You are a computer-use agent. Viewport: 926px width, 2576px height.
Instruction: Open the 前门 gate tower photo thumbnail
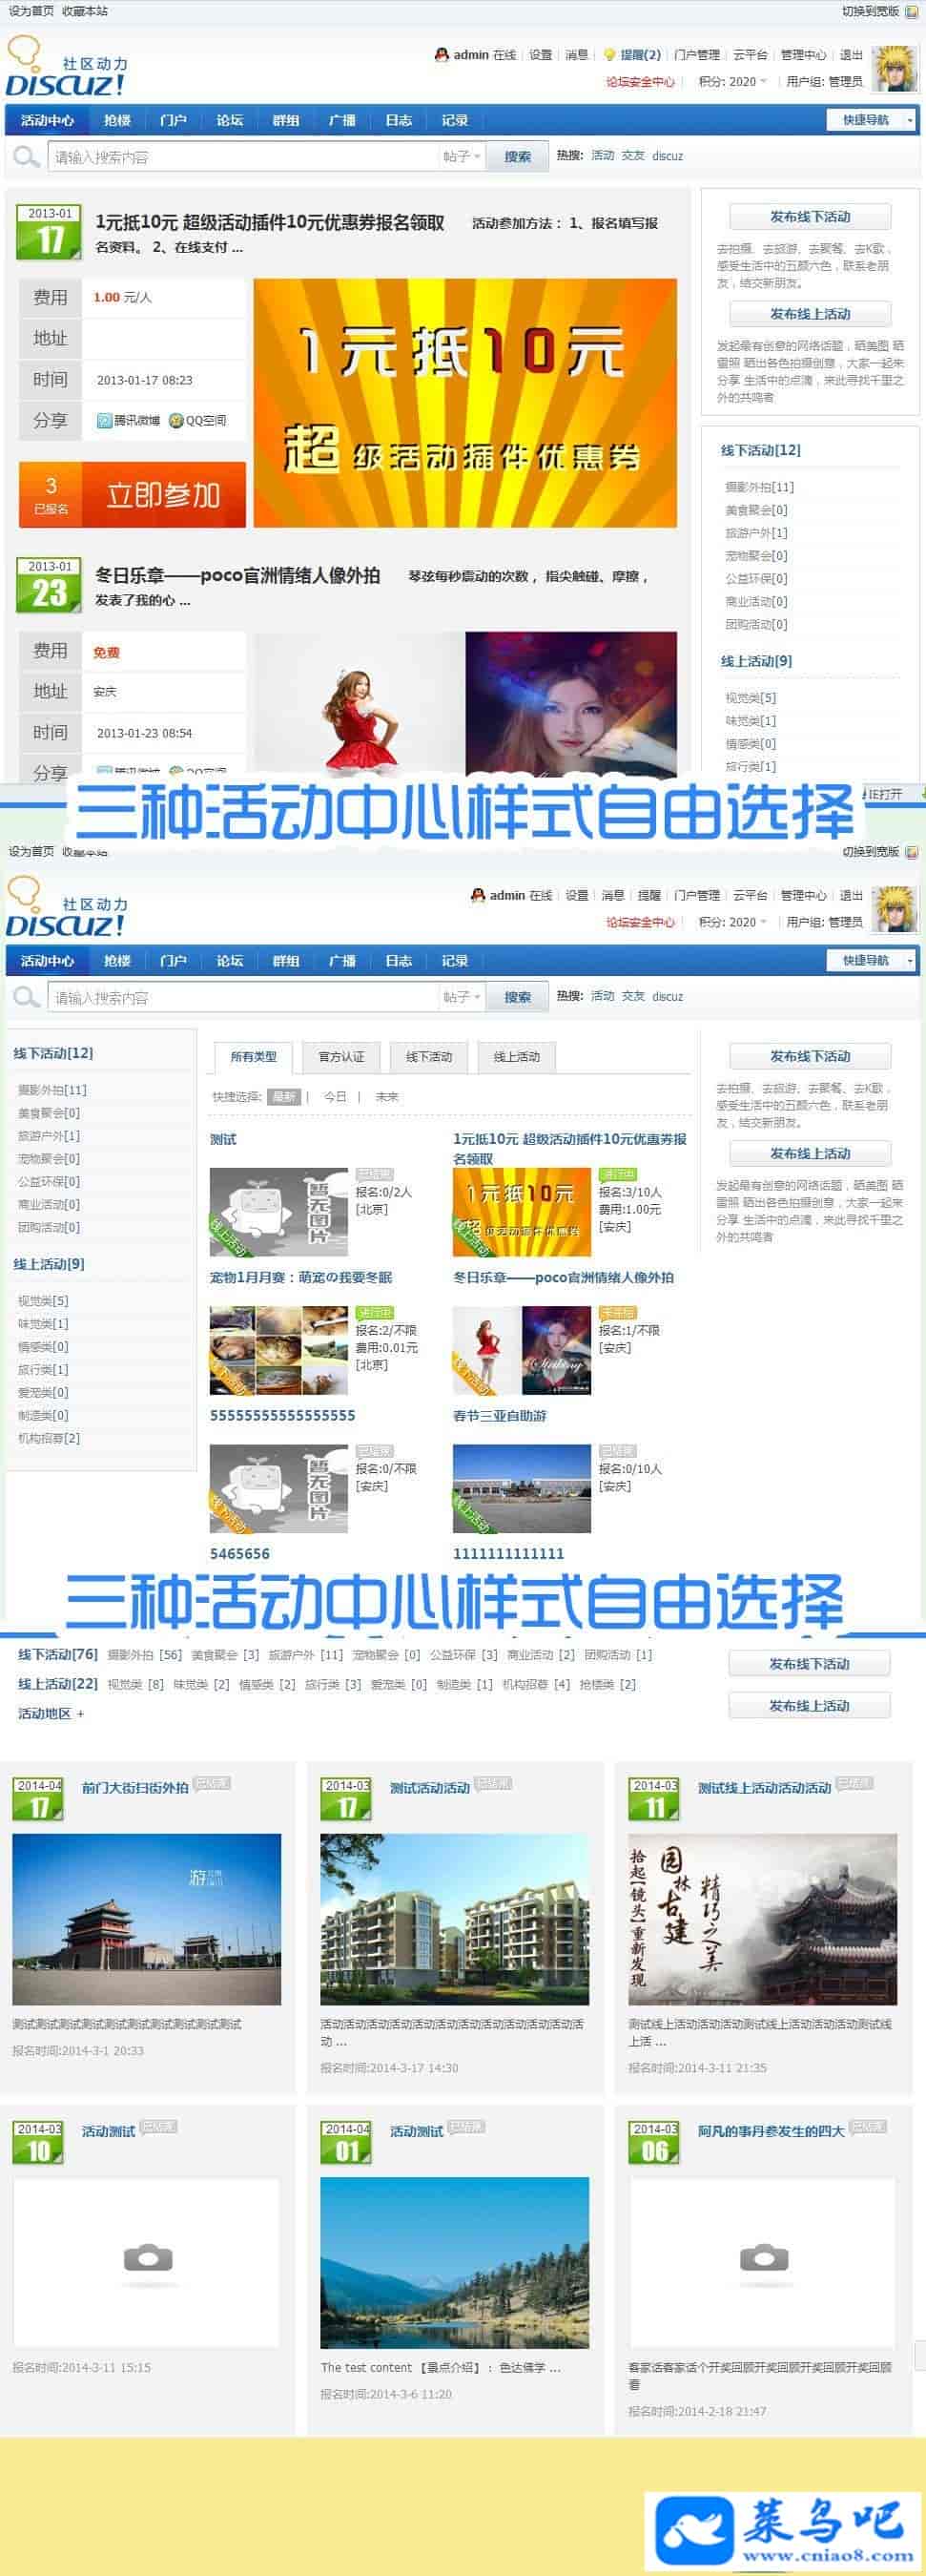point(147,1919)
